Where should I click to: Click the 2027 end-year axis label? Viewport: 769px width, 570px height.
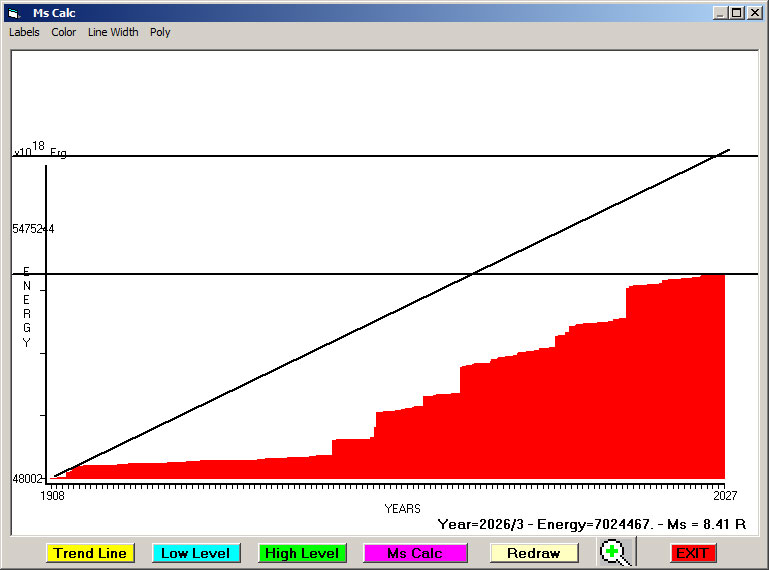[x=724, y=495]
